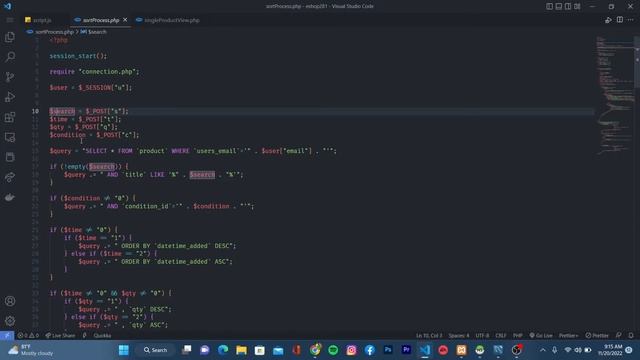Switch to the script.js tab

39,20
